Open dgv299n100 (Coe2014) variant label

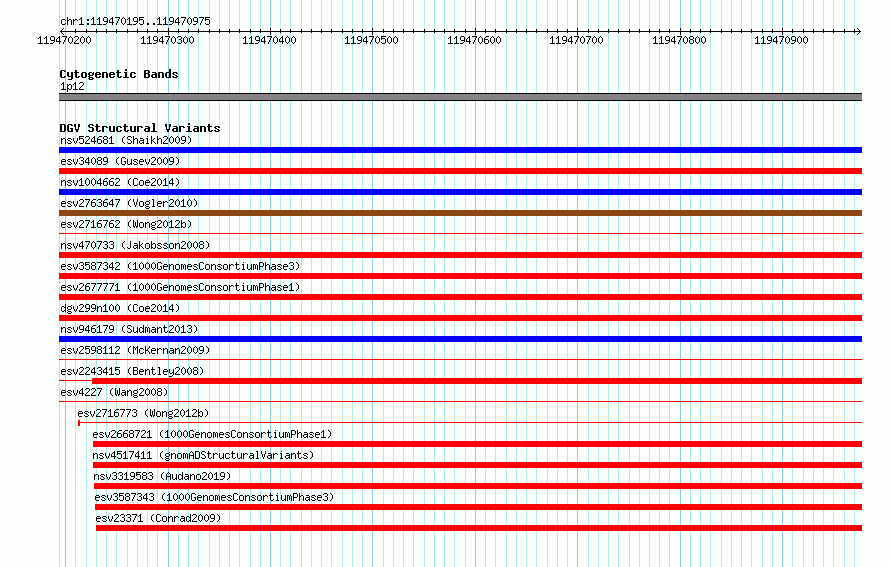coord(120,308)
